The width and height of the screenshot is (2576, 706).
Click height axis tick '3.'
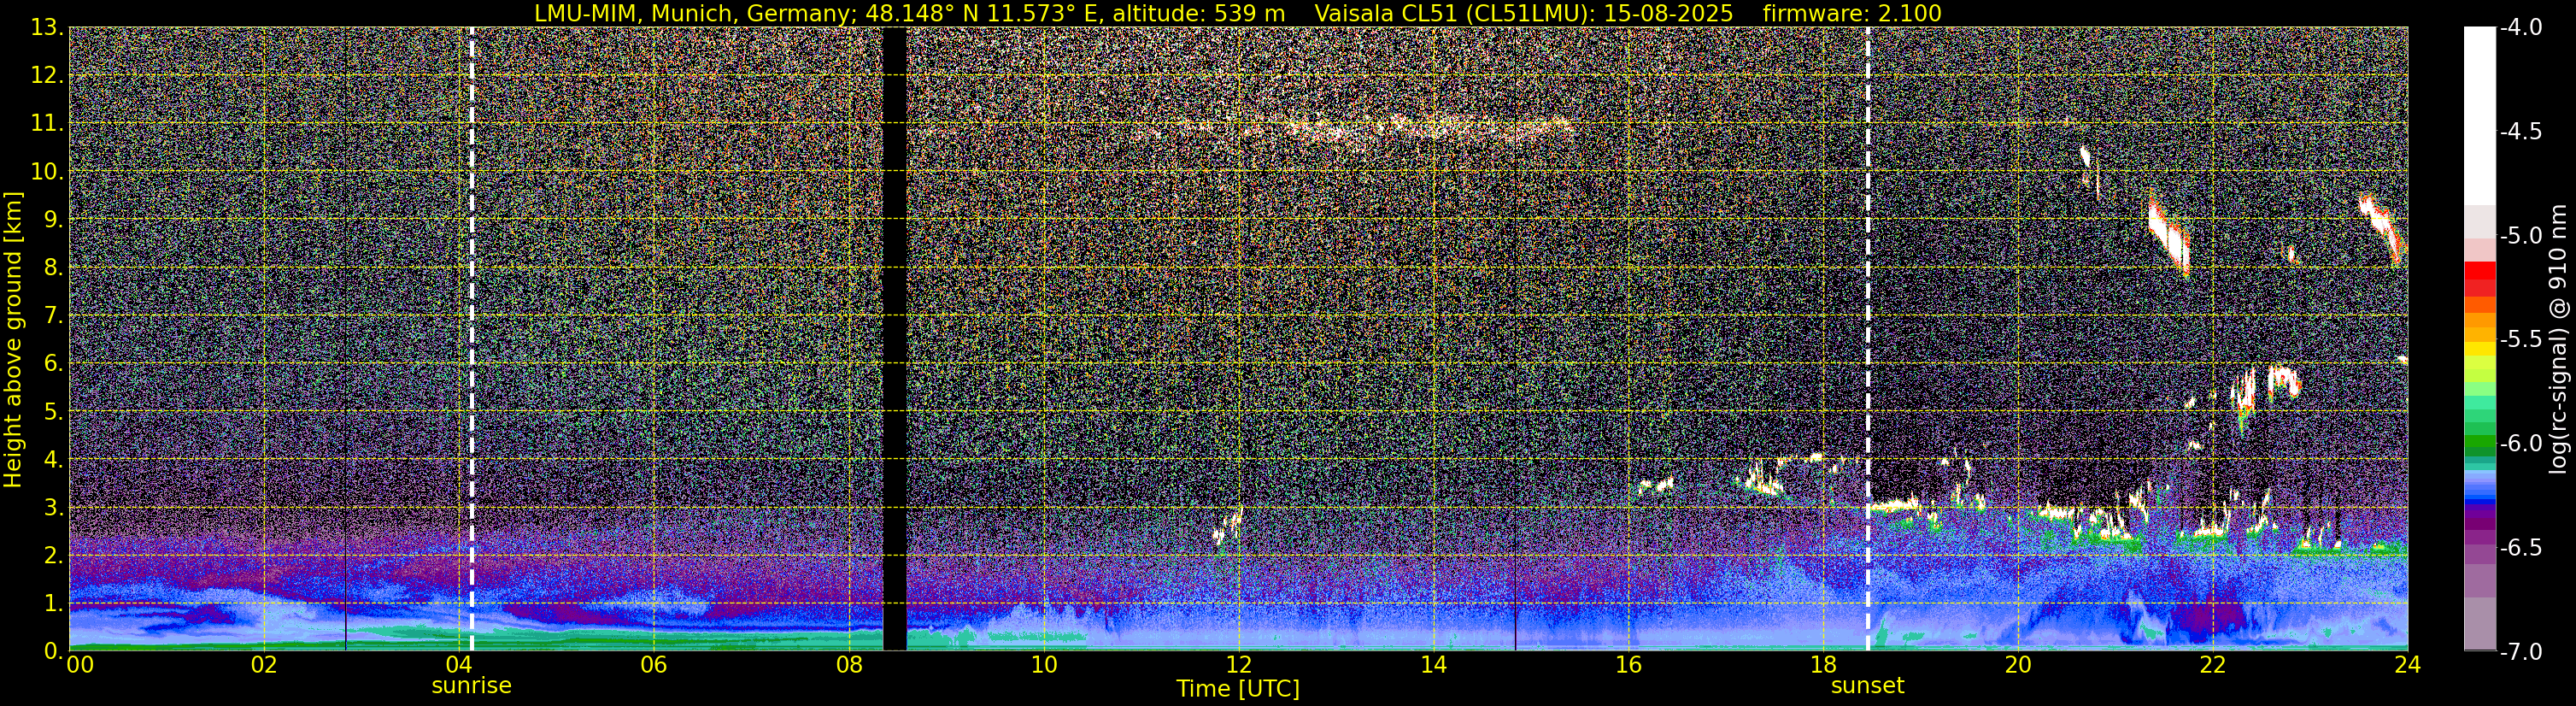(x=55, y=507)
